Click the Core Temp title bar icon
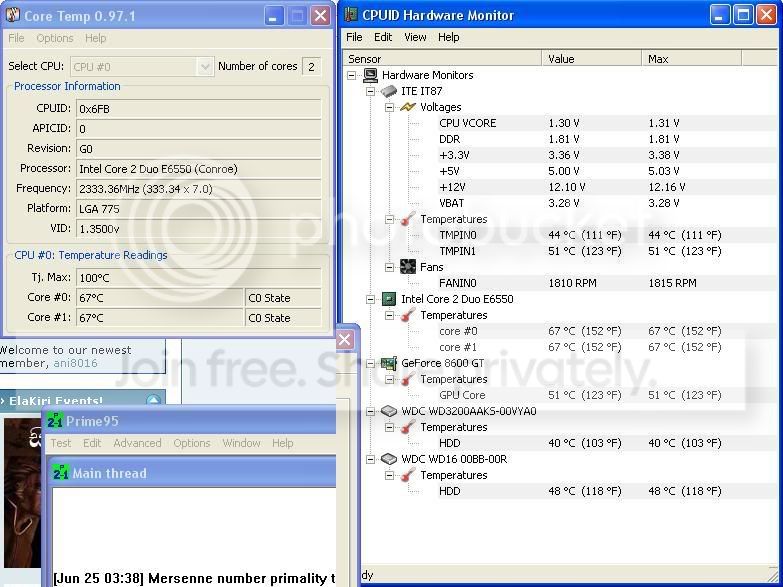The image size is (783, 587). pyautogui.click(x=12, y=15)
